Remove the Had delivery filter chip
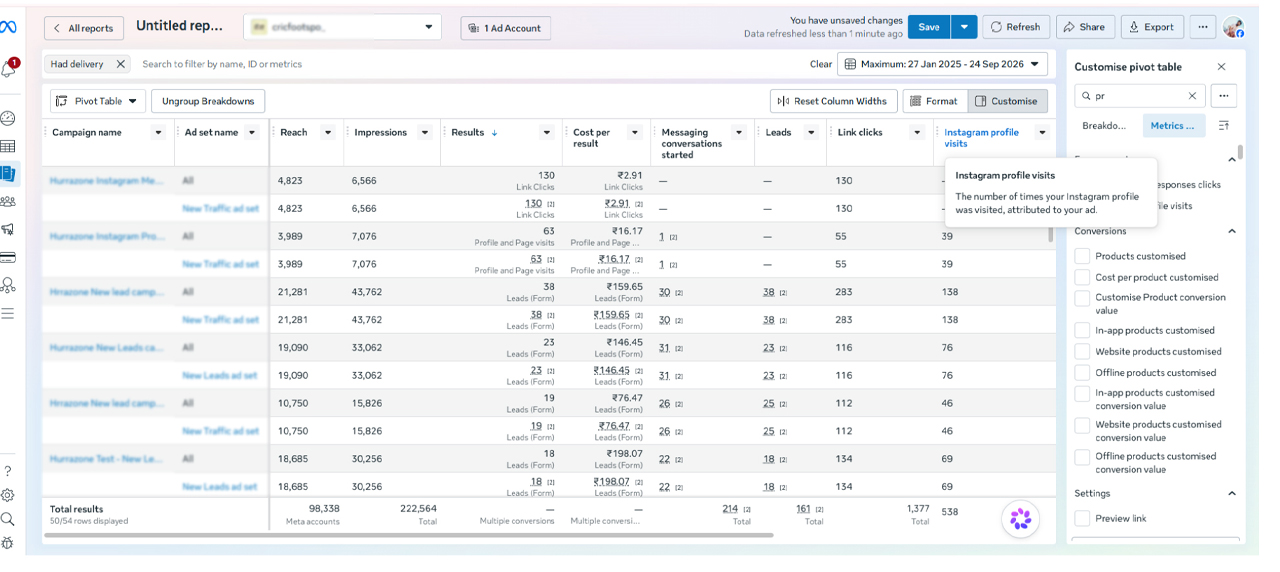This screenshot has height=572, width=1280. click(x=120, y=64)
